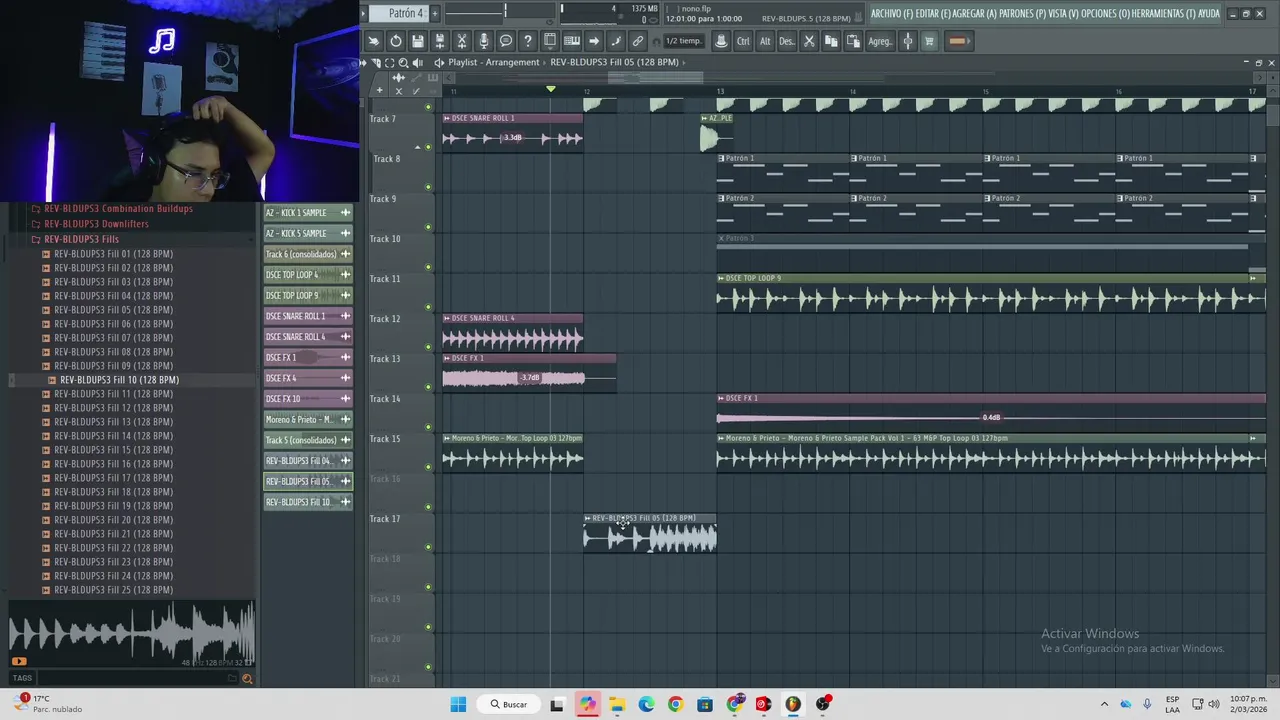1280x720 pixels.
Task: Open the AGREGAR (A) menu
Action: tap(976, 13)
